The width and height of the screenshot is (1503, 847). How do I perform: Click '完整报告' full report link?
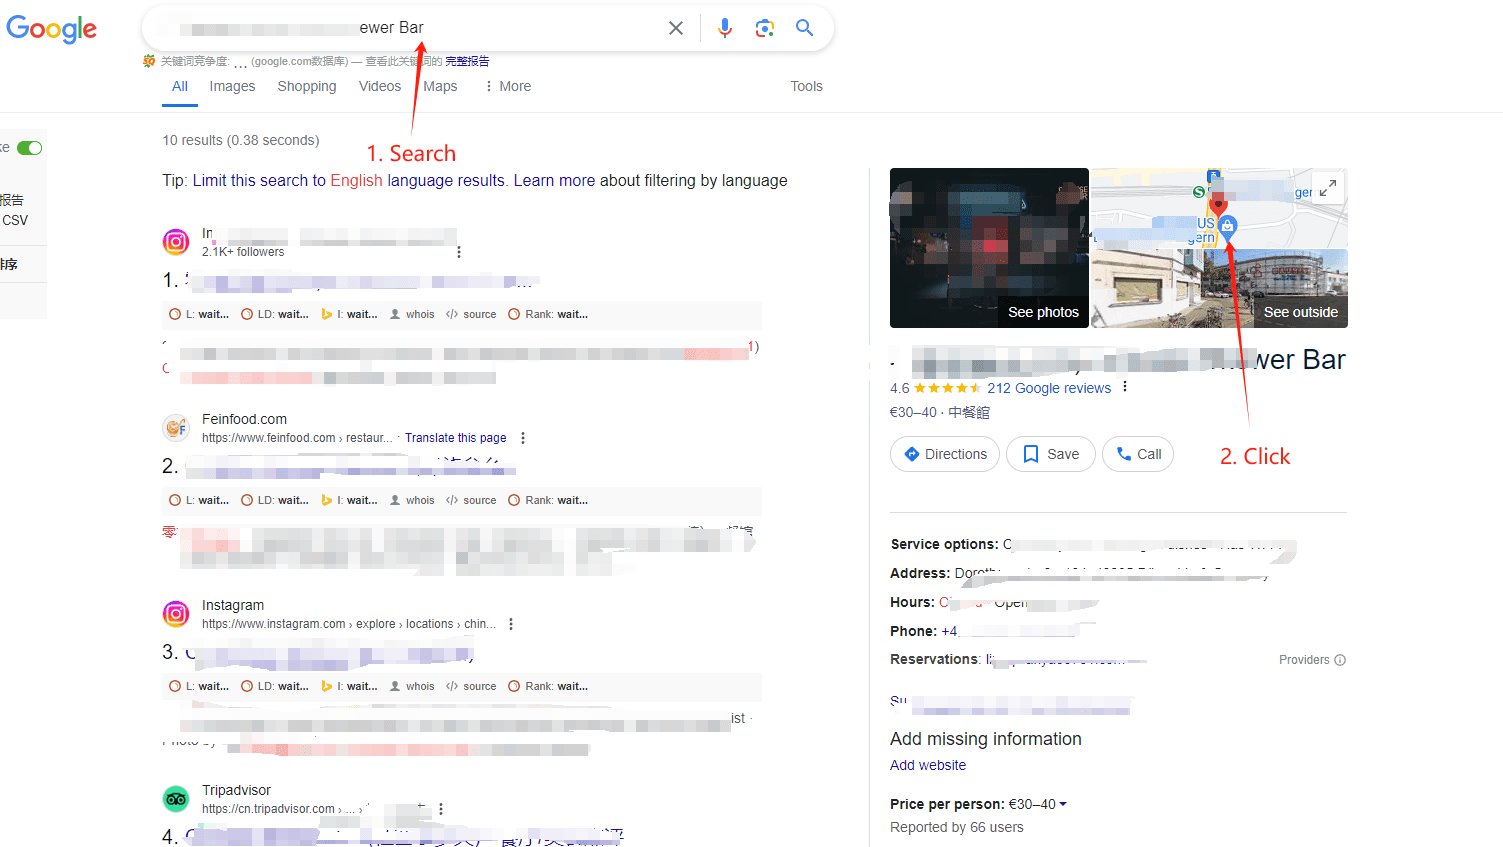pyautogui.click(x=467, y=61)
